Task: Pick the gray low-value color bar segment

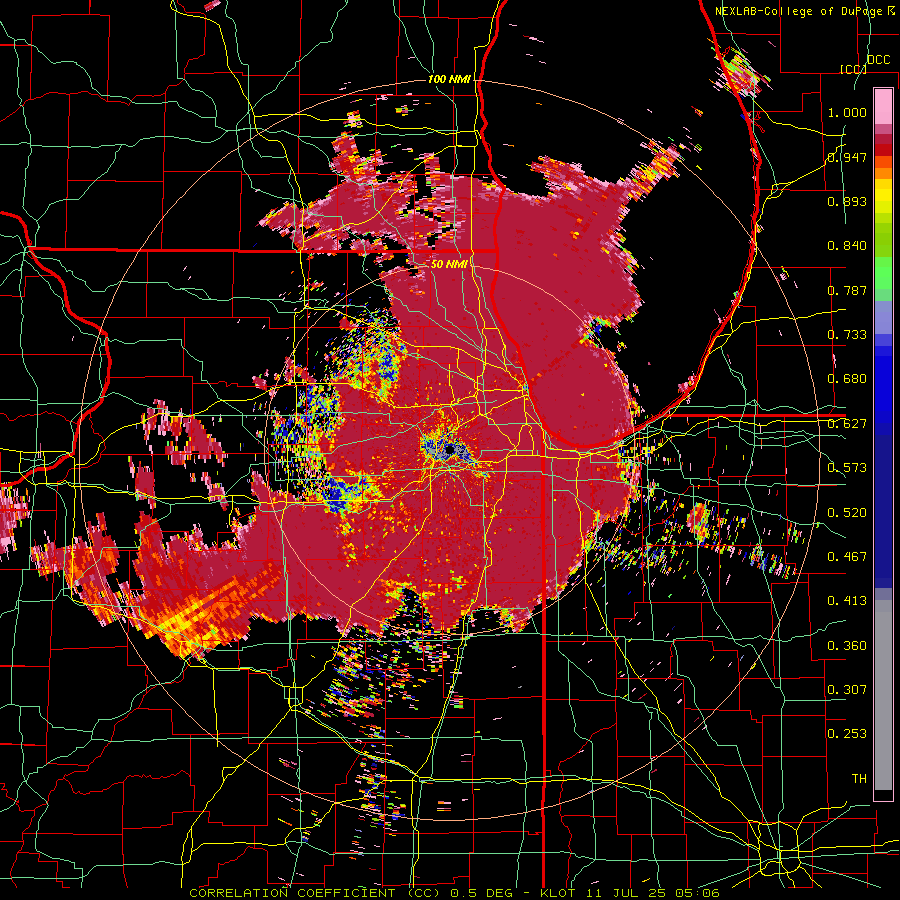Action: pos(883,695)
